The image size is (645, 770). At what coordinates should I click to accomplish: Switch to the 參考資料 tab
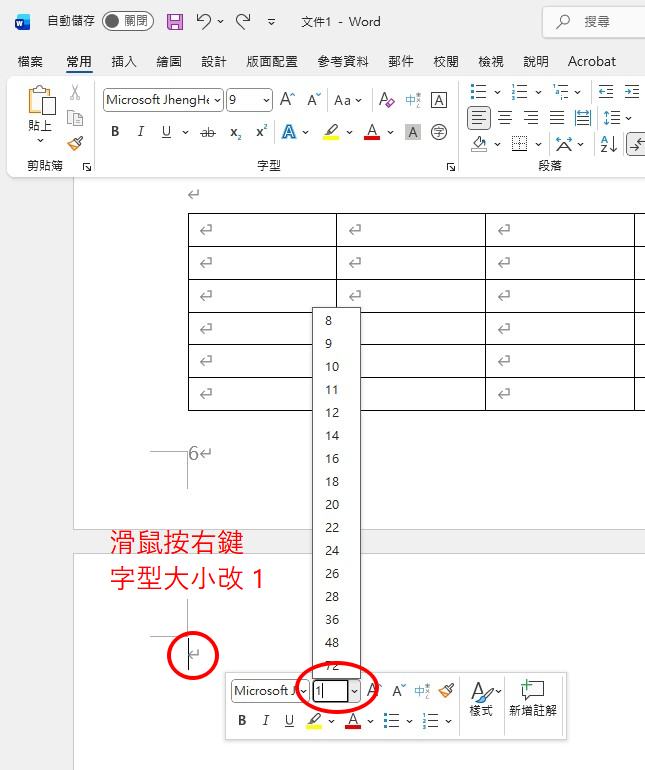pyautogui.click(x=343, y=61)
